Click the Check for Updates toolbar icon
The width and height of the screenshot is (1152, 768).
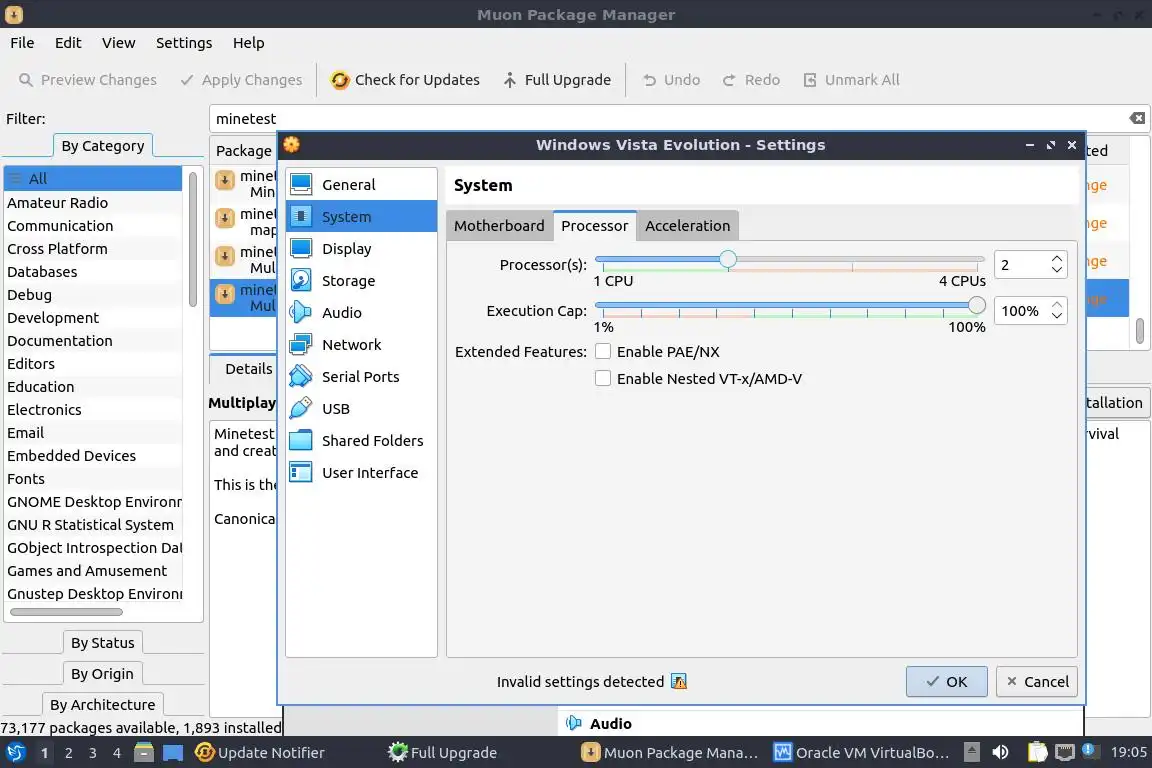click(x=339, y=79)
